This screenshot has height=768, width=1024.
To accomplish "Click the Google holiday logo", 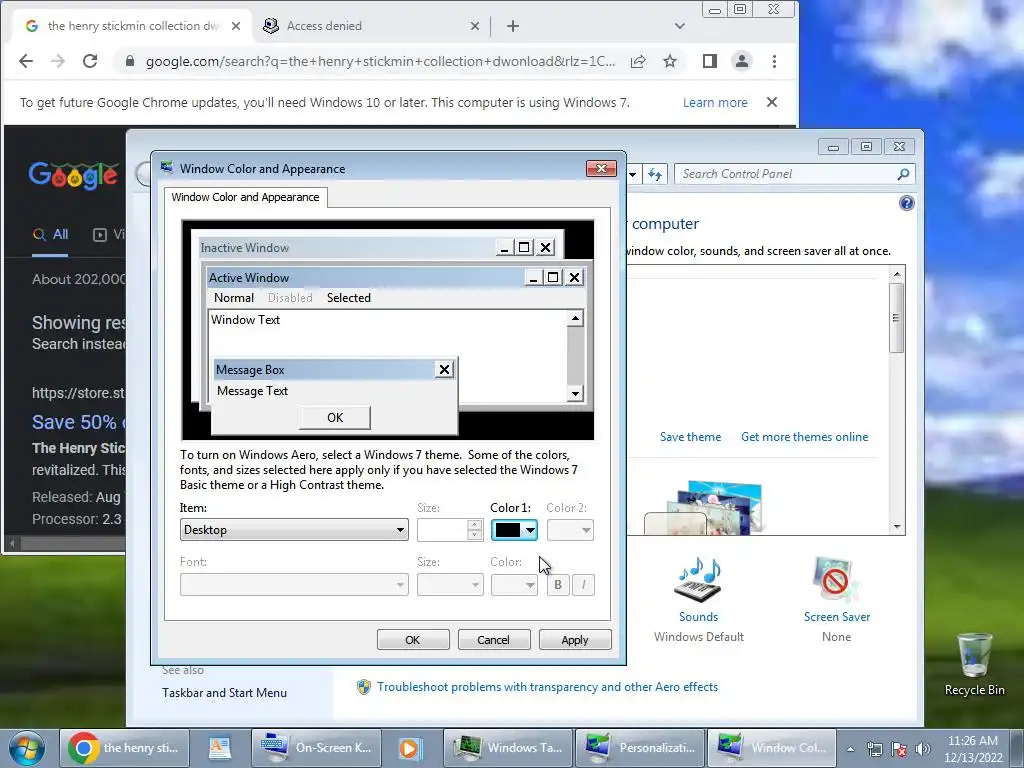I will (73, 176).
